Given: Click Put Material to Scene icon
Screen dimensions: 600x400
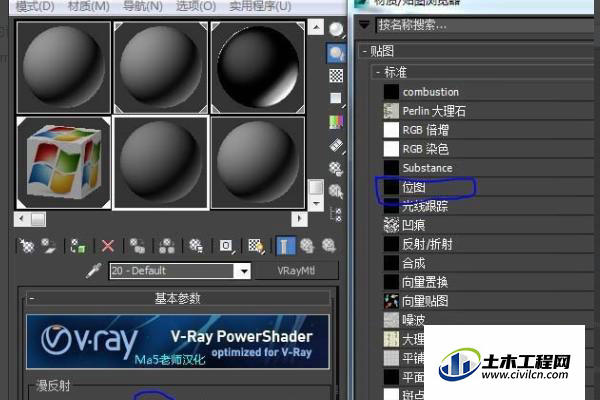Looking at the screenshot, I should [x=49, y=246].
